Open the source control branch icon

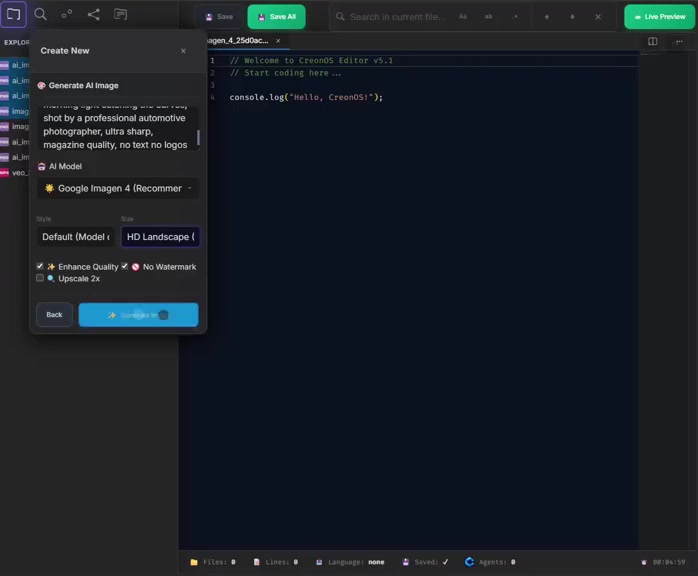point(67,14)
